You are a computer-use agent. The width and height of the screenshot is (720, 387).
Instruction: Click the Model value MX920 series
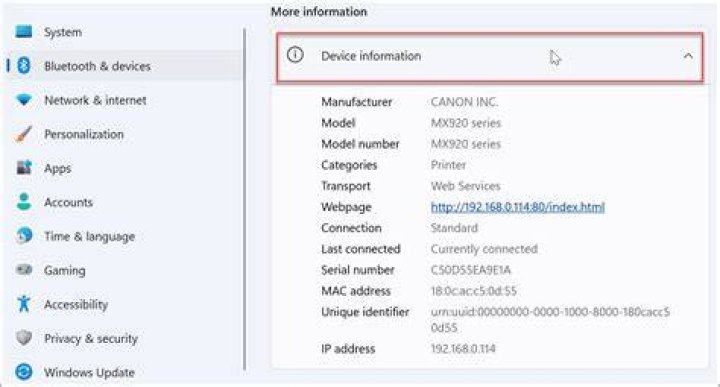click(x=466, y=123)
